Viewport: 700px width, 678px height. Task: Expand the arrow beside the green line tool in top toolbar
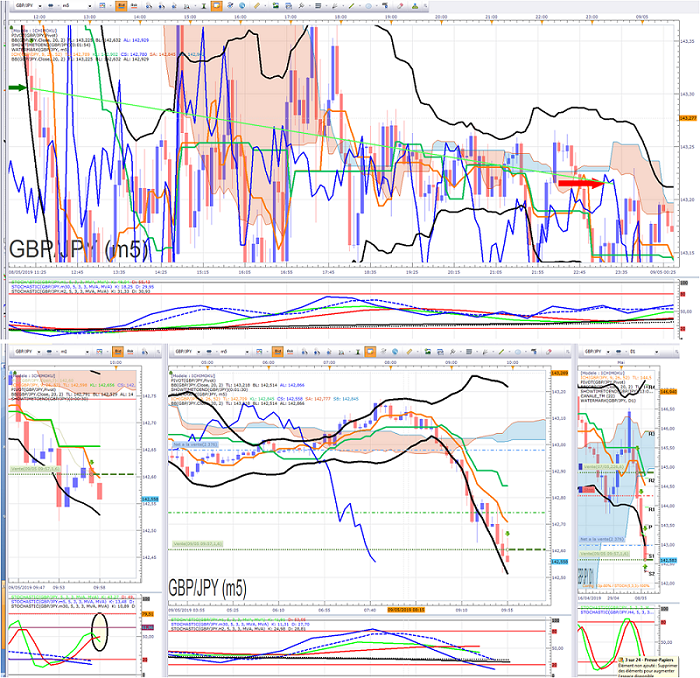tap(360, 6)
